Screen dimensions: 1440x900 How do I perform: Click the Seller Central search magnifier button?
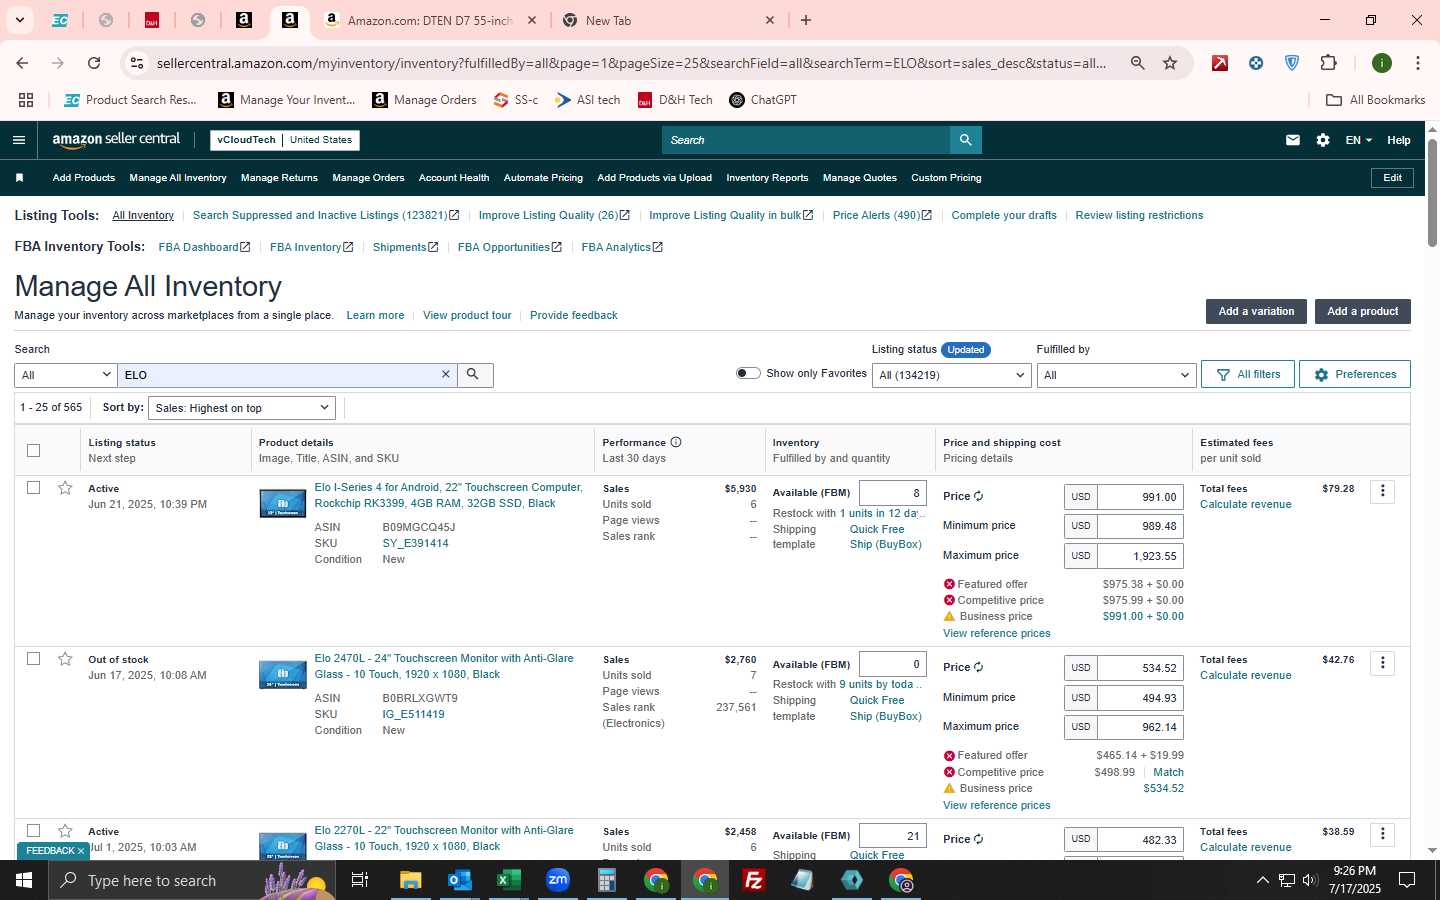pyautogui.click(x=965, y=140)
